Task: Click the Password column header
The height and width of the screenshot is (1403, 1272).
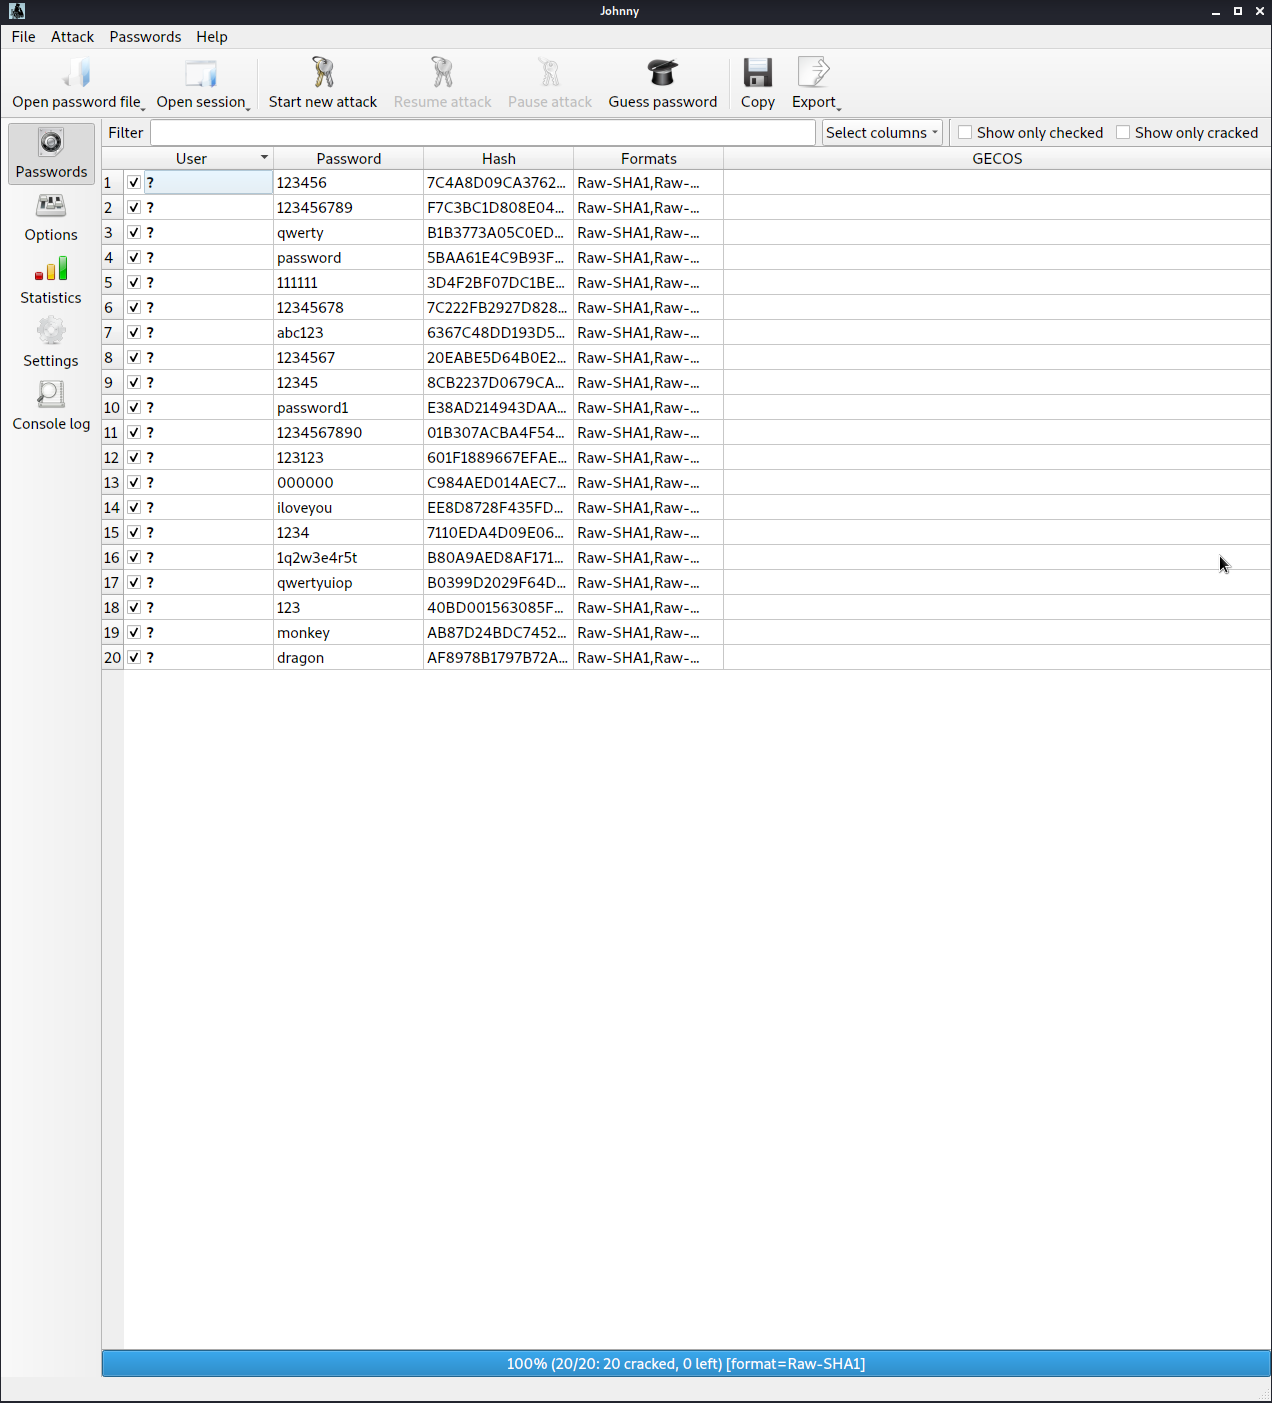Action: (x=349, y=158)
